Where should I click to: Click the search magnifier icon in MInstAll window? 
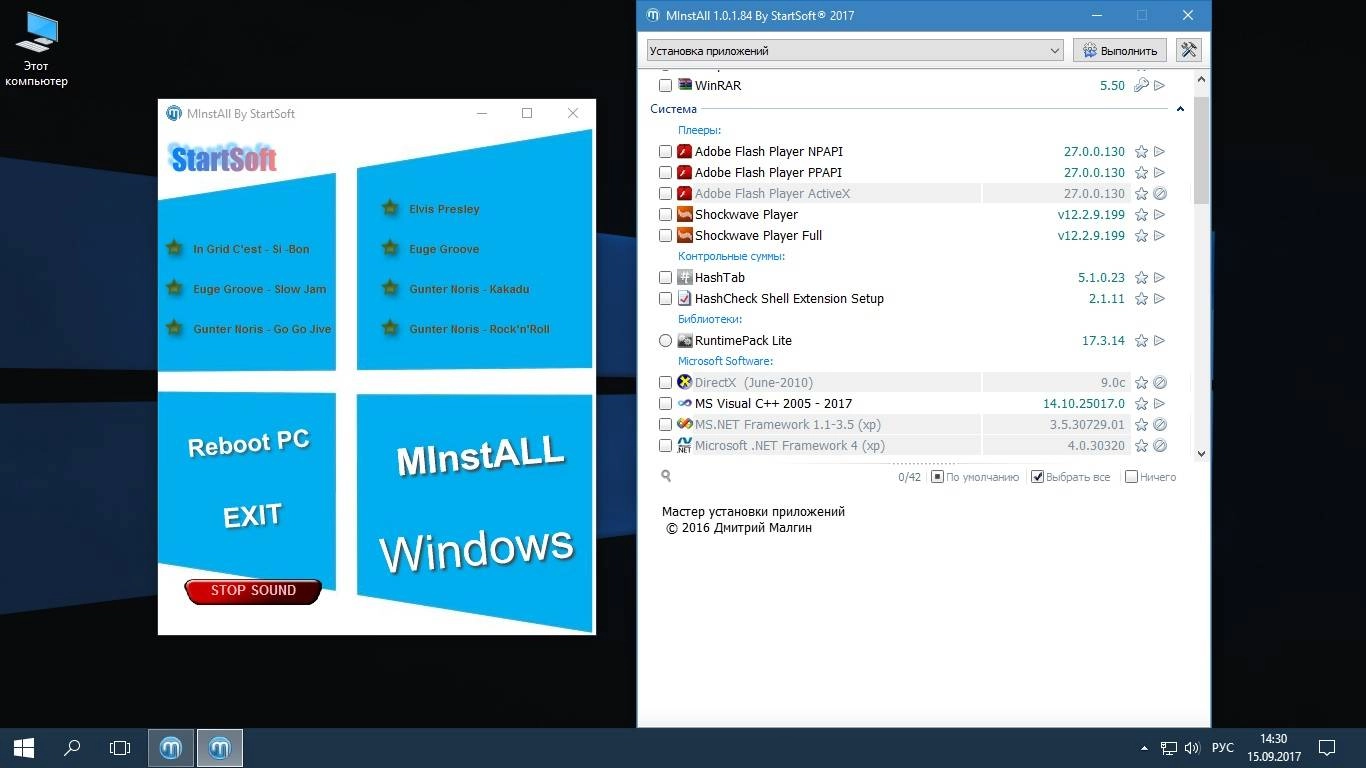pos(665,477)
